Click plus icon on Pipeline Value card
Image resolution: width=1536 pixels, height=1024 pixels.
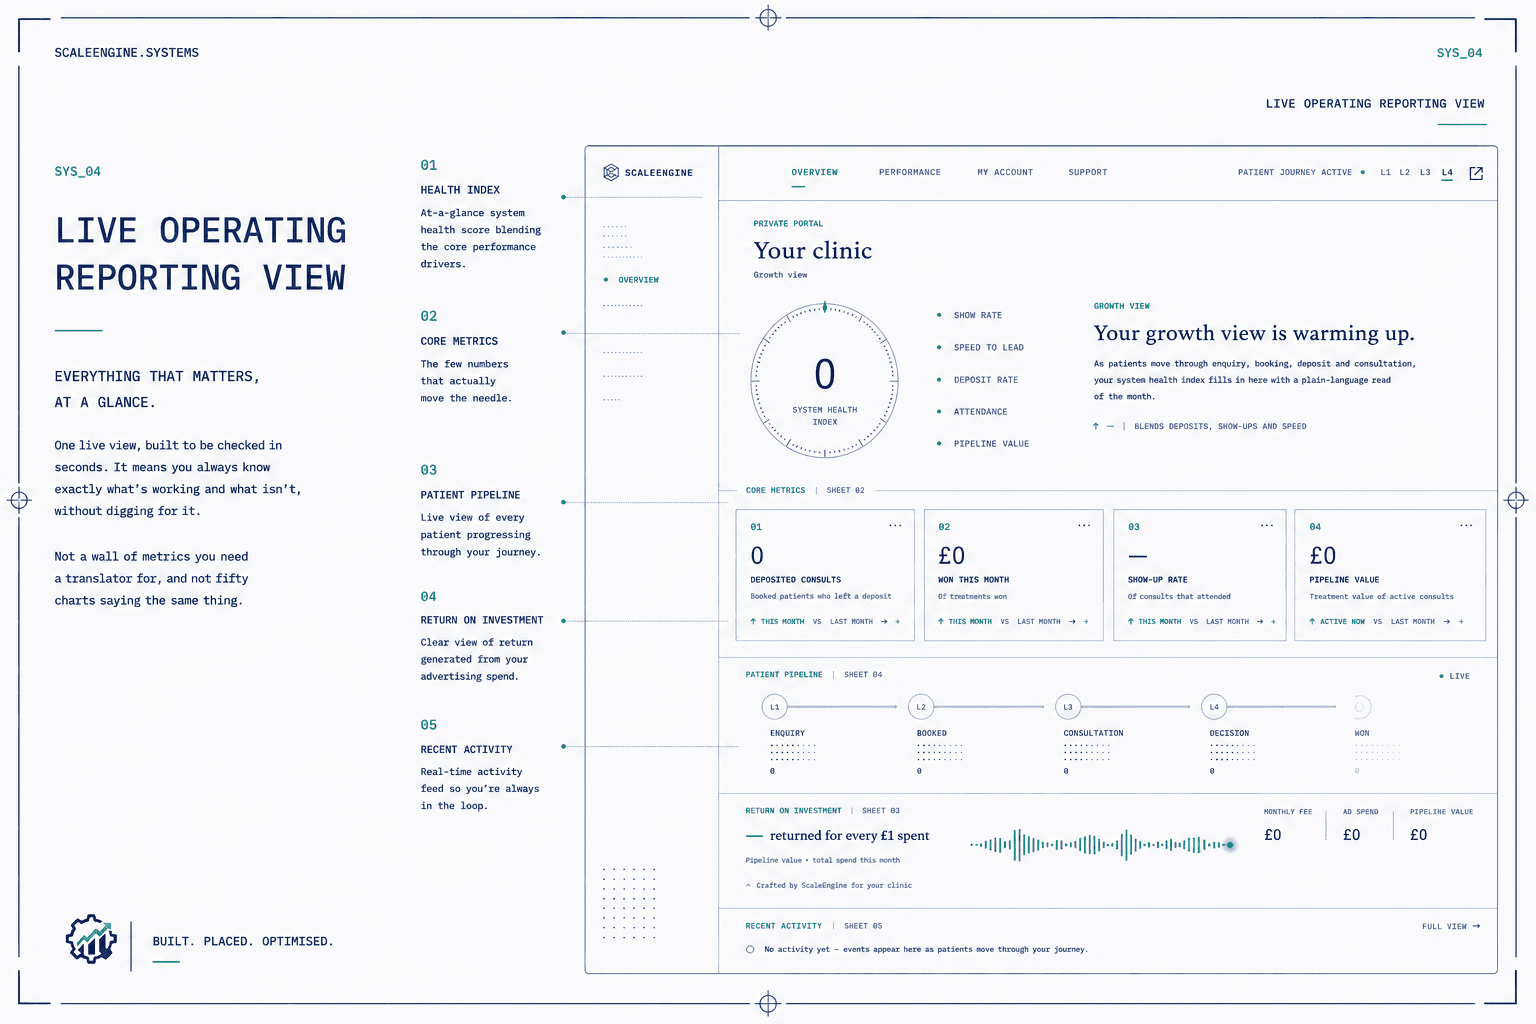(x=1461, y=622)
